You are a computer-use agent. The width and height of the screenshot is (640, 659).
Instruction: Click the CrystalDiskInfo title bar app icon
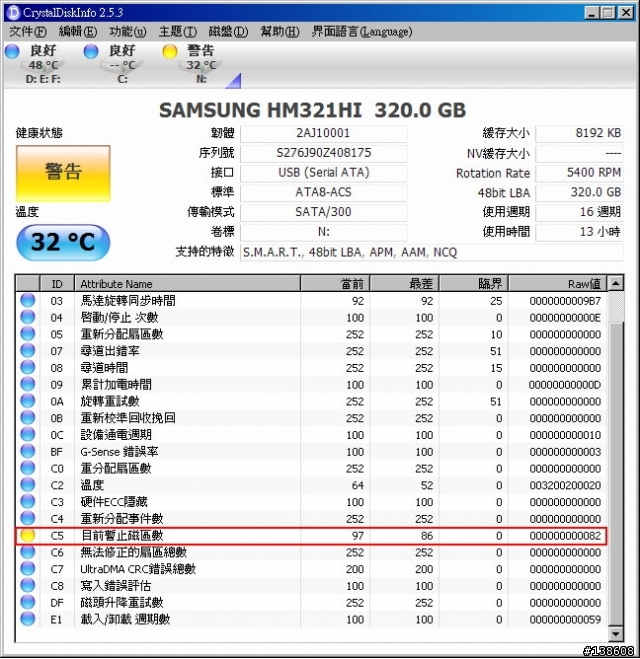coord(13,12)
